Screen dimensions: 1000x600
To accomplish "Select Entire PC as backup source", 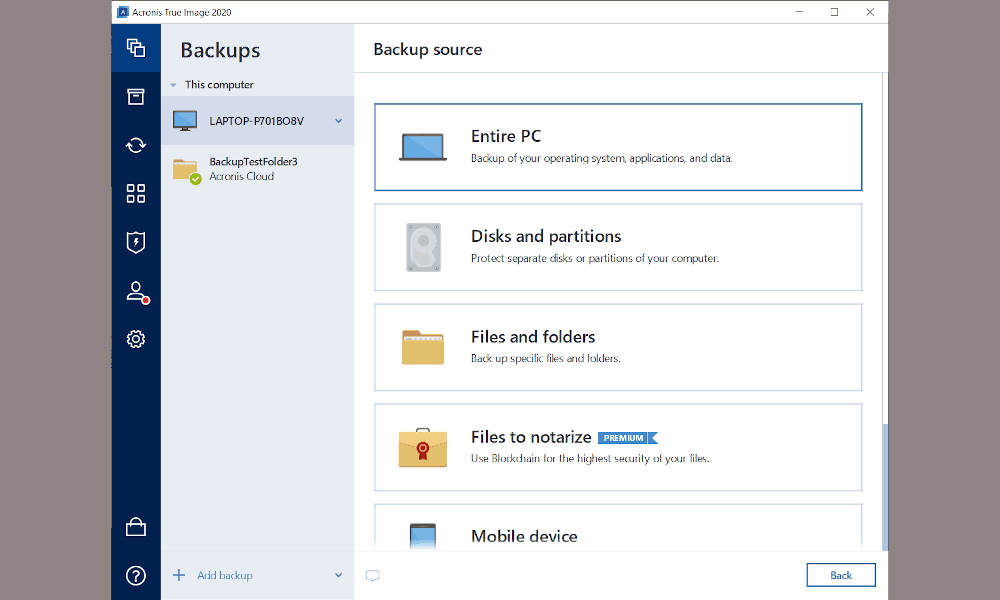I will coord(618,147).
